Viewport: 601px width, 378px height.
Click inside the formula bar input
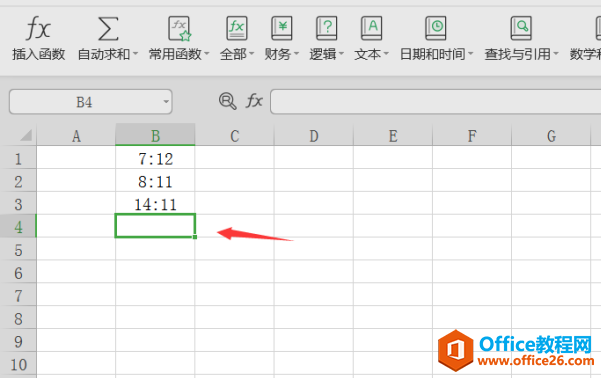[x=435, y=102]
